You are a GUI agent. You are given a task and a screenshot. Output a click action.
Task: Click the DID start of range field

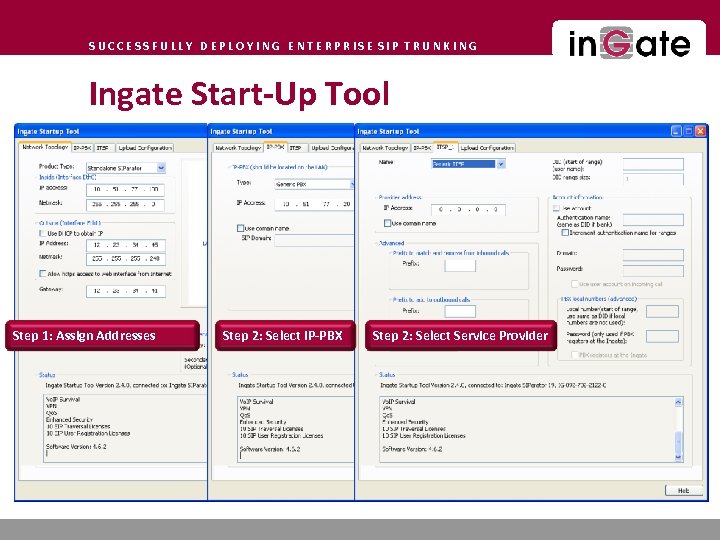pos(653,164)
